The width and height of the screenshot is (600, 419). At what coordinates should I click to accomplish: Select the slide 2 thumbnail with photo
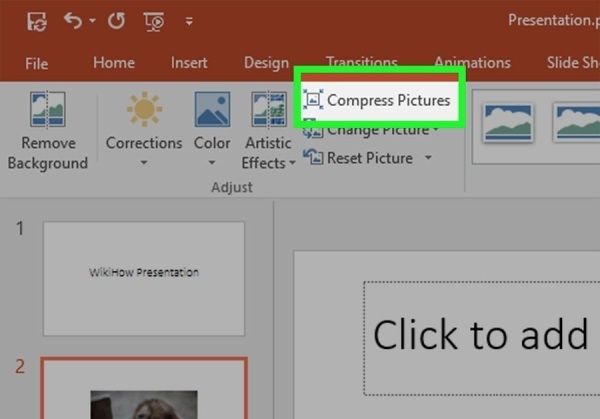[145, 390]
